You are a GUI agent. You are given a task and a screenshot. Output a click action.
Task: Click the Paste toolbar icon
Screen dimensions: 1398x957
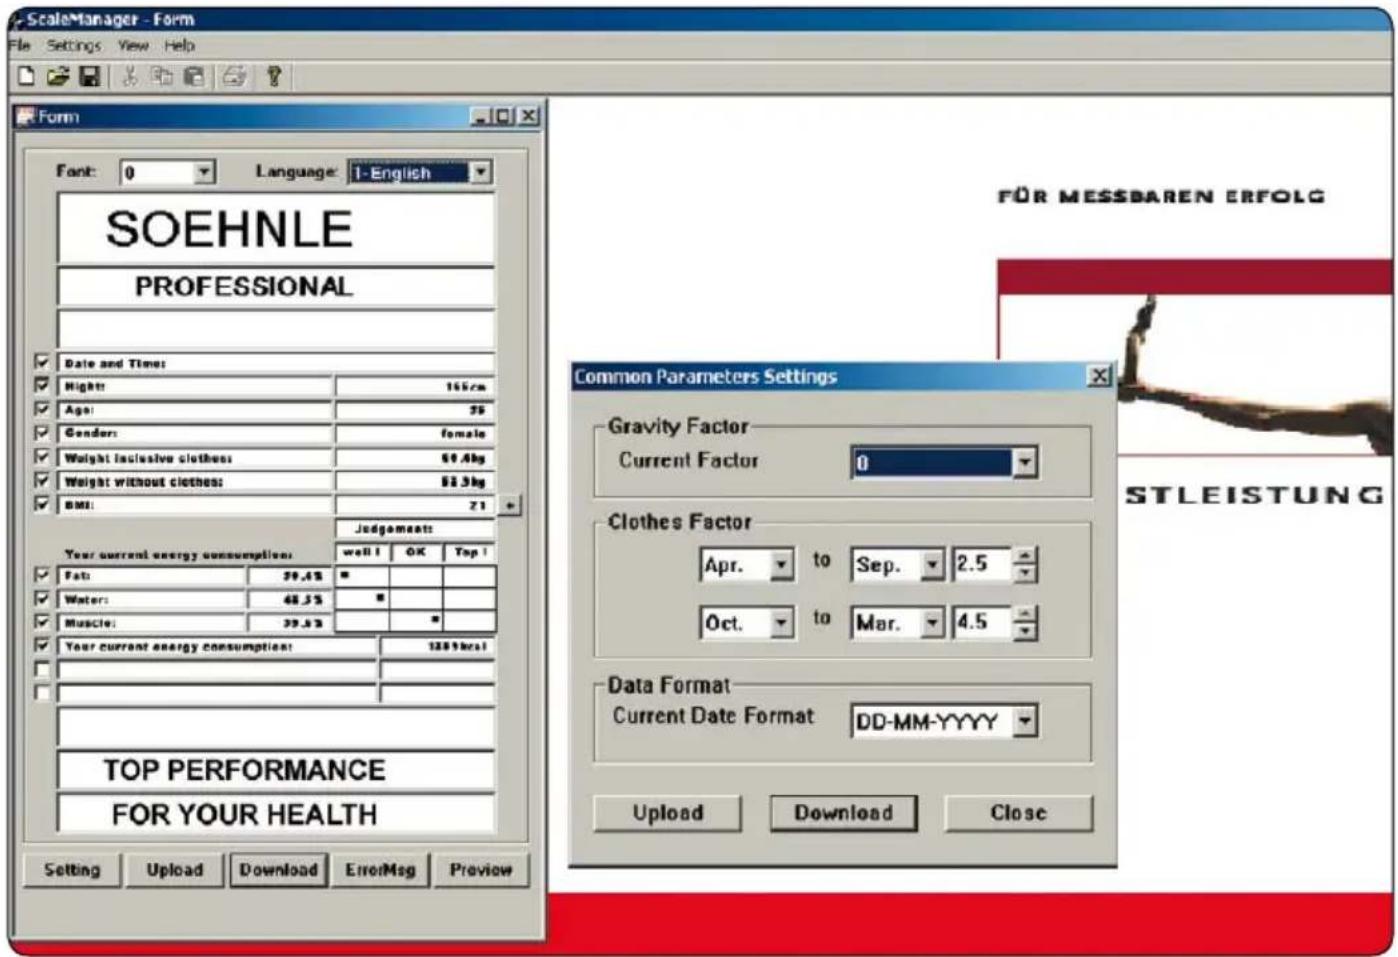[194, 76]
